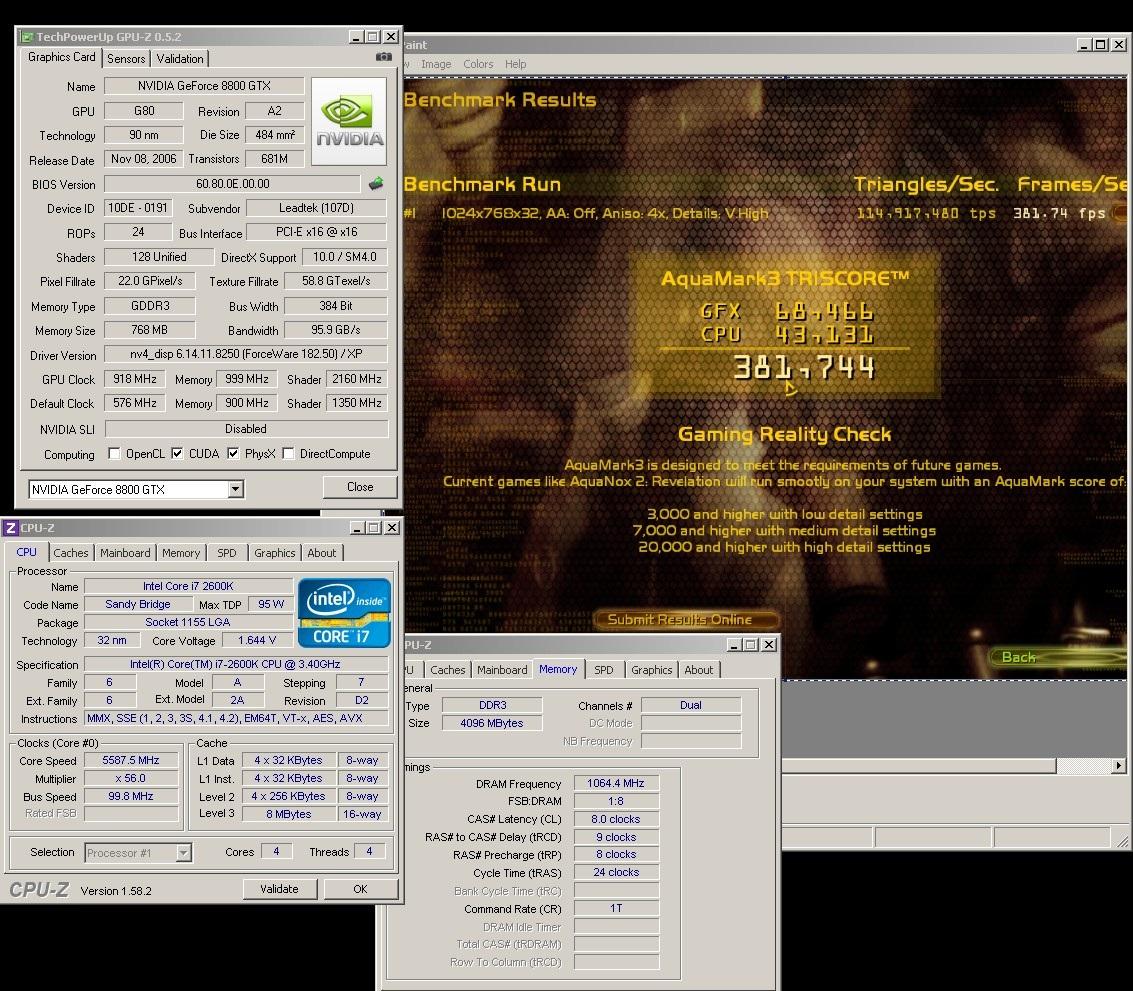Open the Mainboard tab in the memory CPU-Z window

click(x=501, y=670)
